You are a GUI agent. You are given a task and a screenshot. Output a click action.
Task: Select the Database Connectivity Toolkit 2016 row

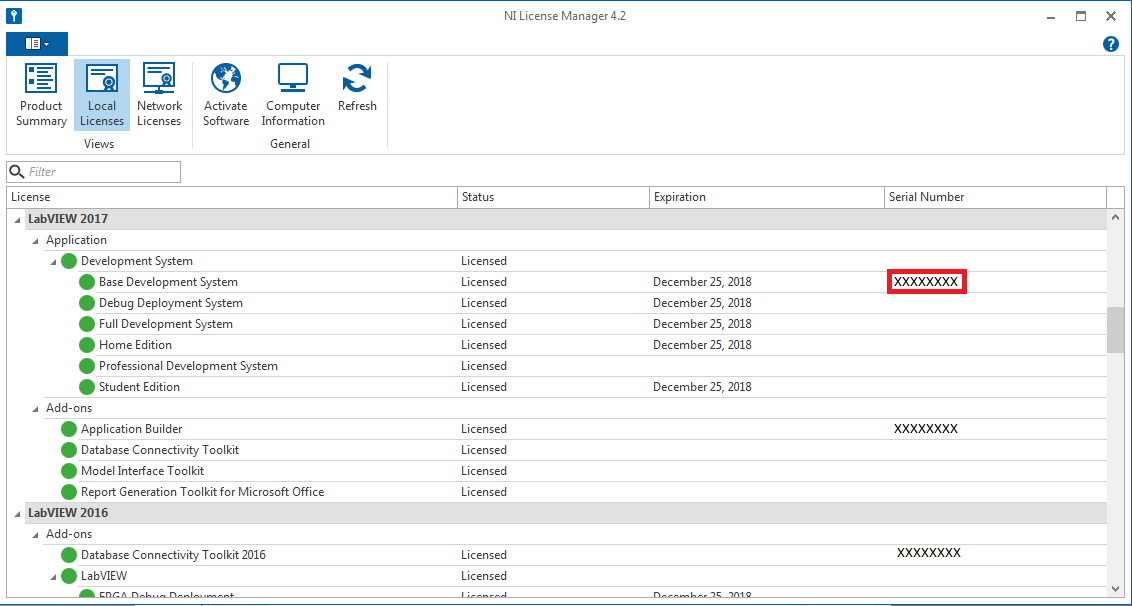173,555
